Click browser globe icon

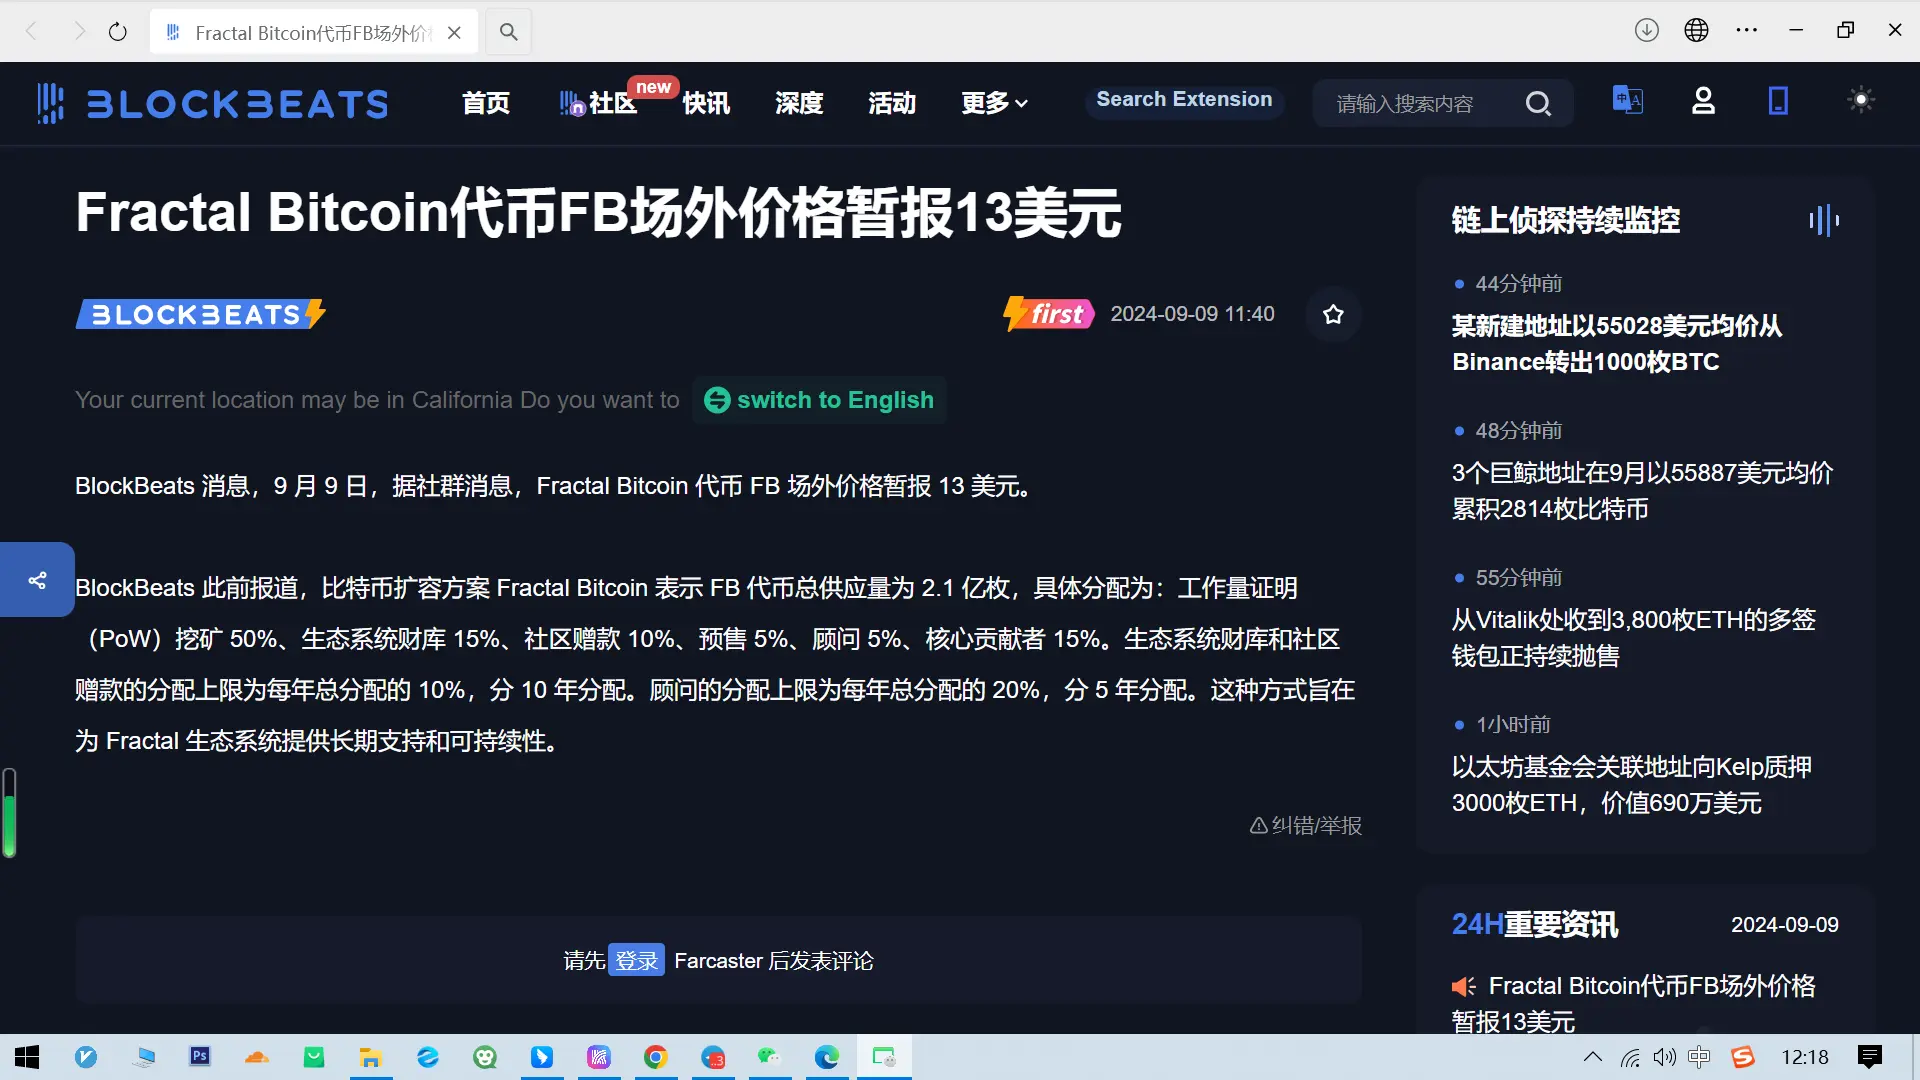coord(1696,30)
